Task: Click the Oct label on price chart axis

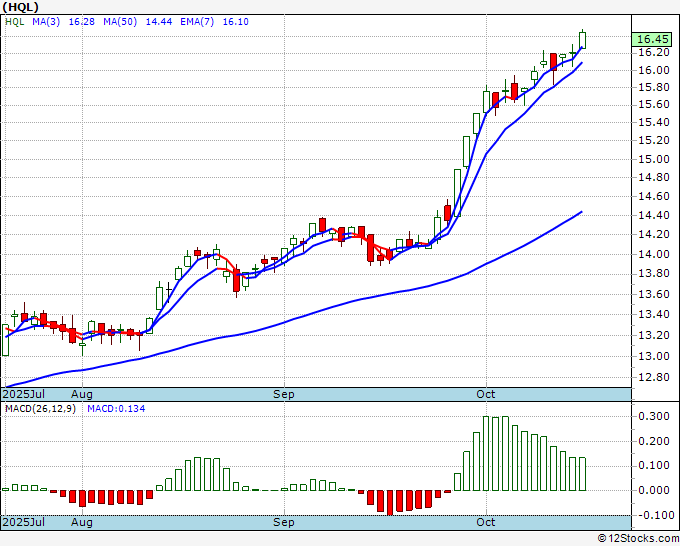Action: (x=486, y=394)
